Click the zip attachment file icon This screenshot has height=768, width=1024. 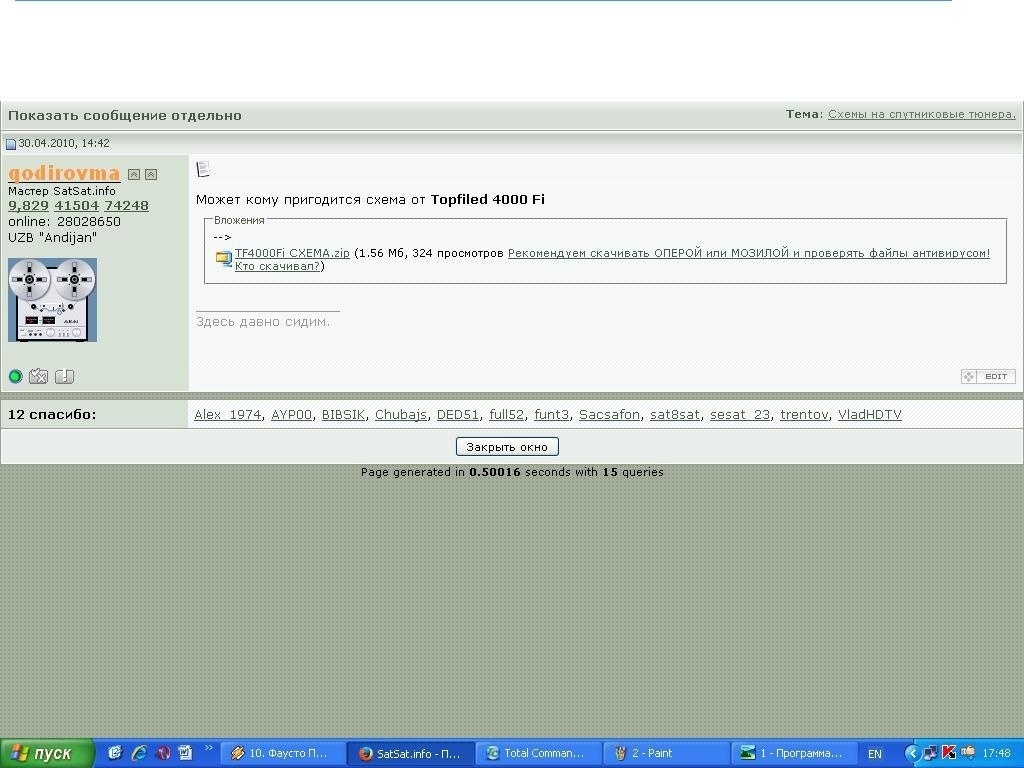tap(223, 258)
